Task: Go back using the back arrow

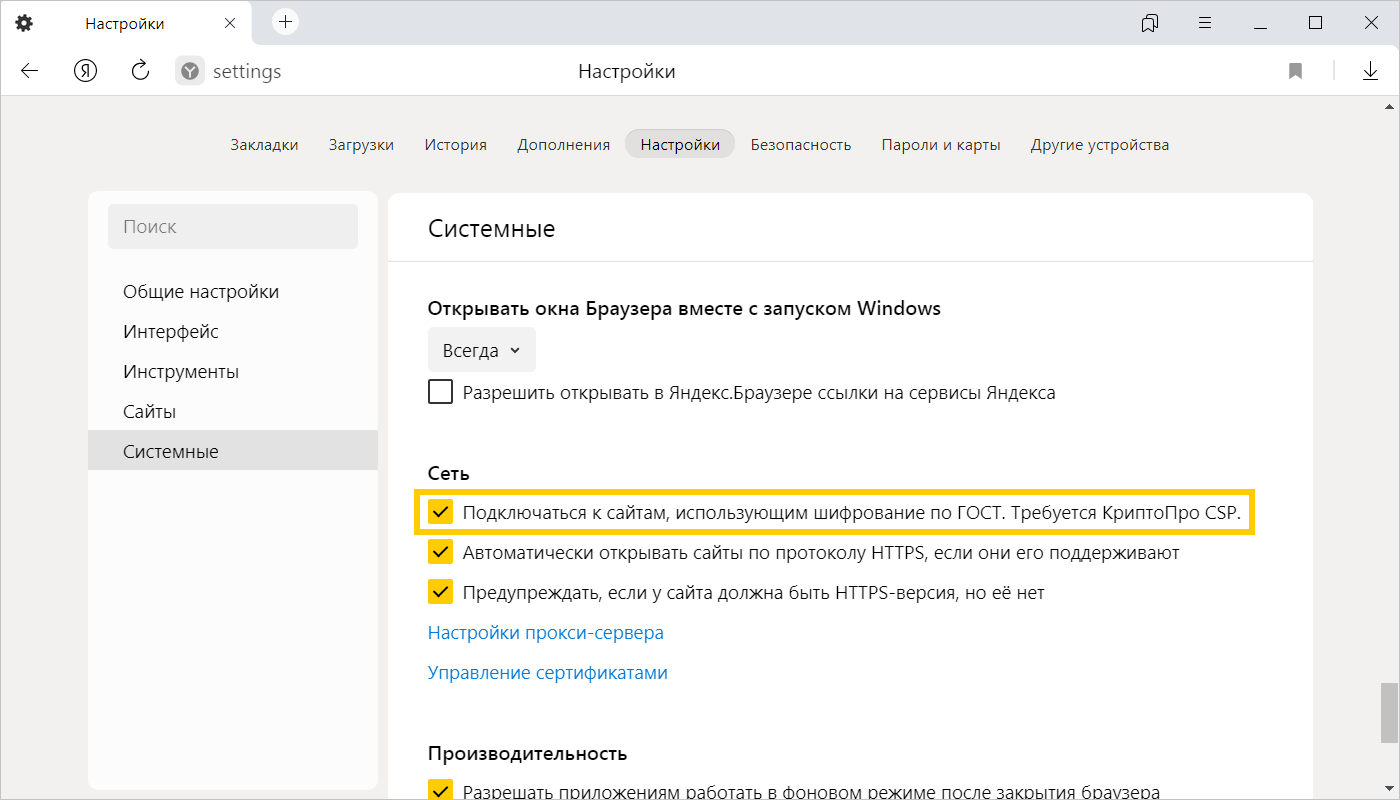Action: 29,71
